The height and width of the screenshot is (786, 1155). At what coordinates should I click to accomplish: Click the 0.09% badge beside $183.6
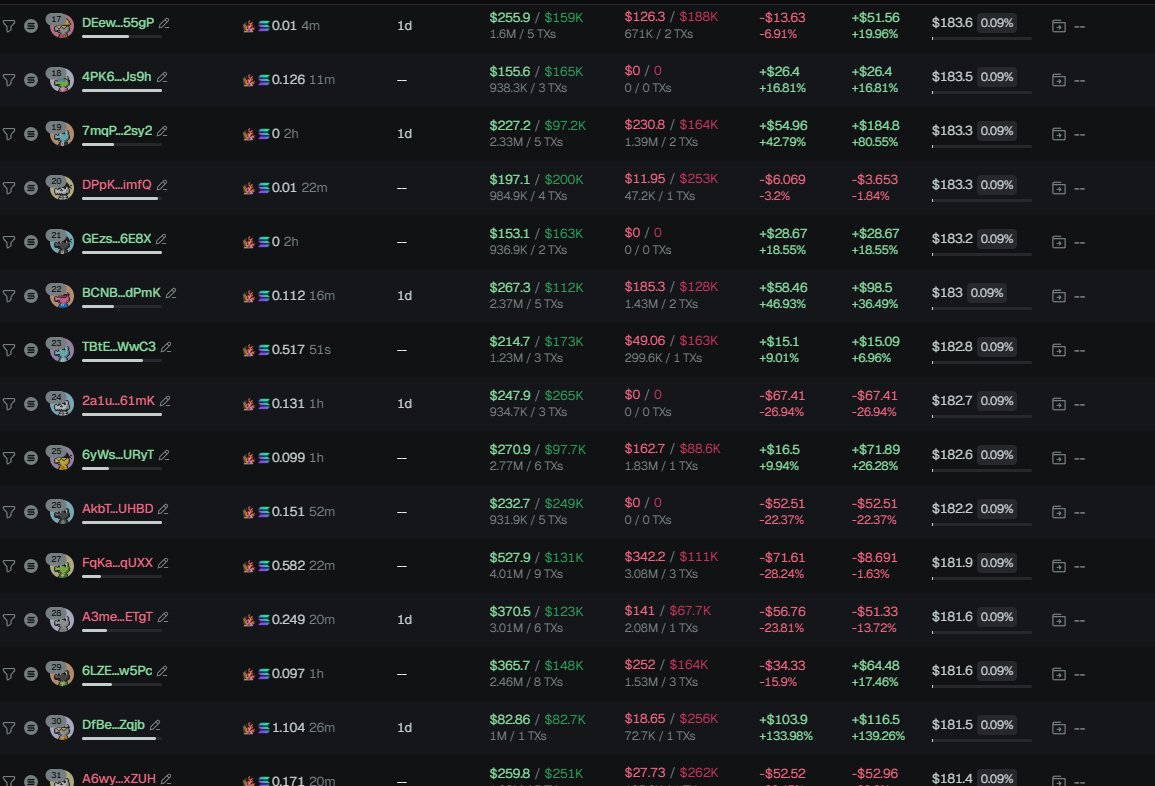point(995,22)
